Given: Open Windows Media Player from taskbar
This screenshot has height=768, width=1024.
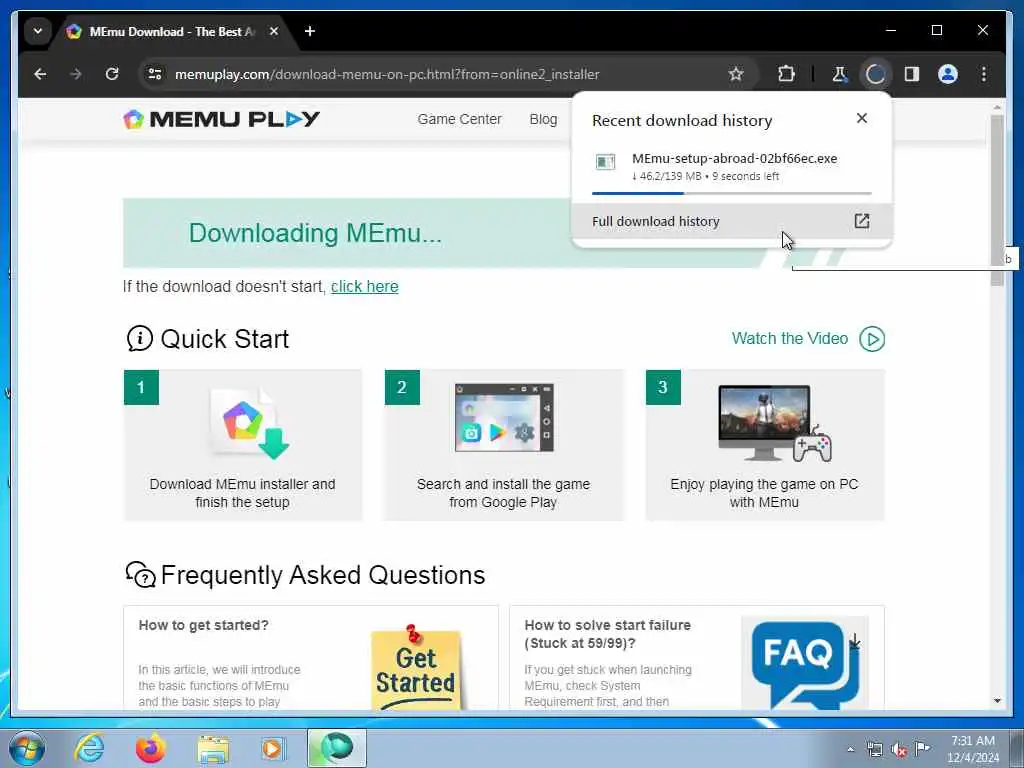Looking at the screenshot, I should [274, 748].
